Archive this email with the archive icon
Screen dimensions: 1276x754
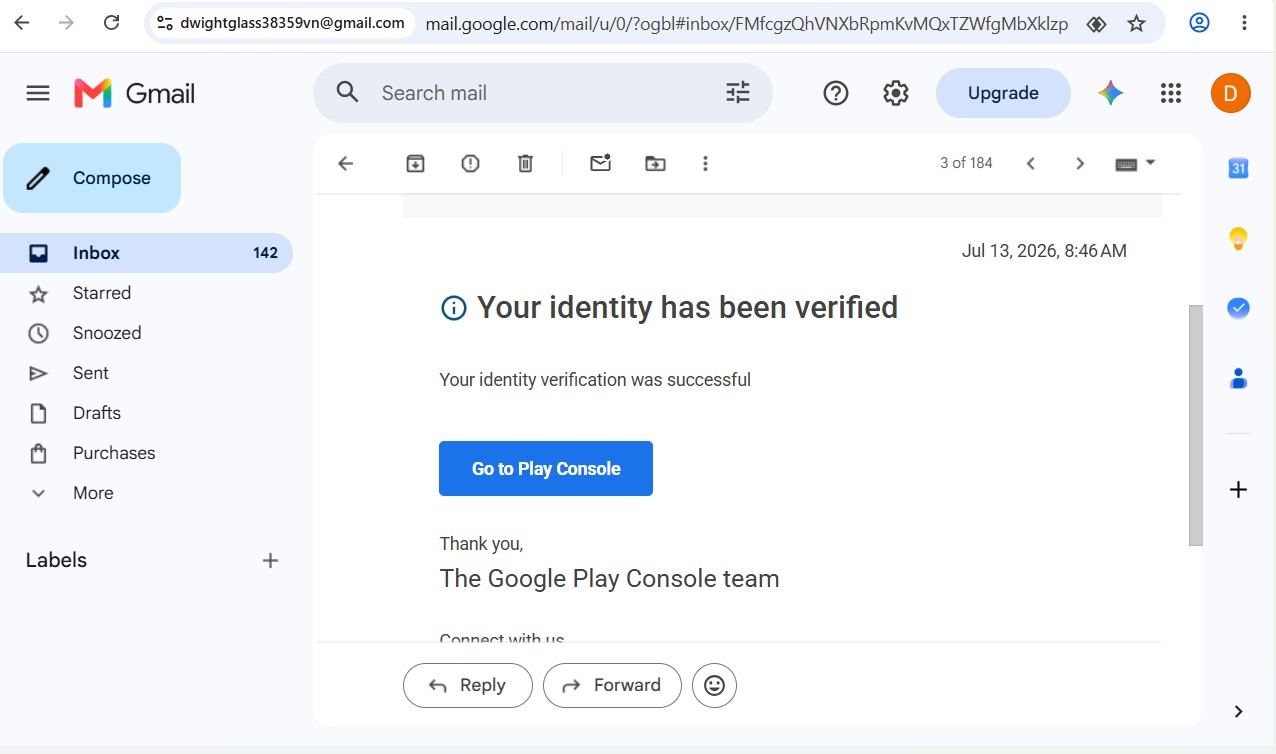[x=415, y=164]
